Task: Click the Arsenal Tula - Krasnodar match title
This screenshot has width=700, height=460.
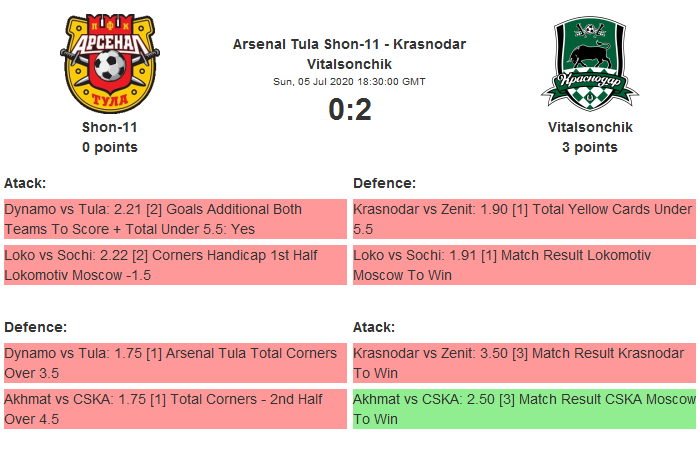Action: pos(349,44)
